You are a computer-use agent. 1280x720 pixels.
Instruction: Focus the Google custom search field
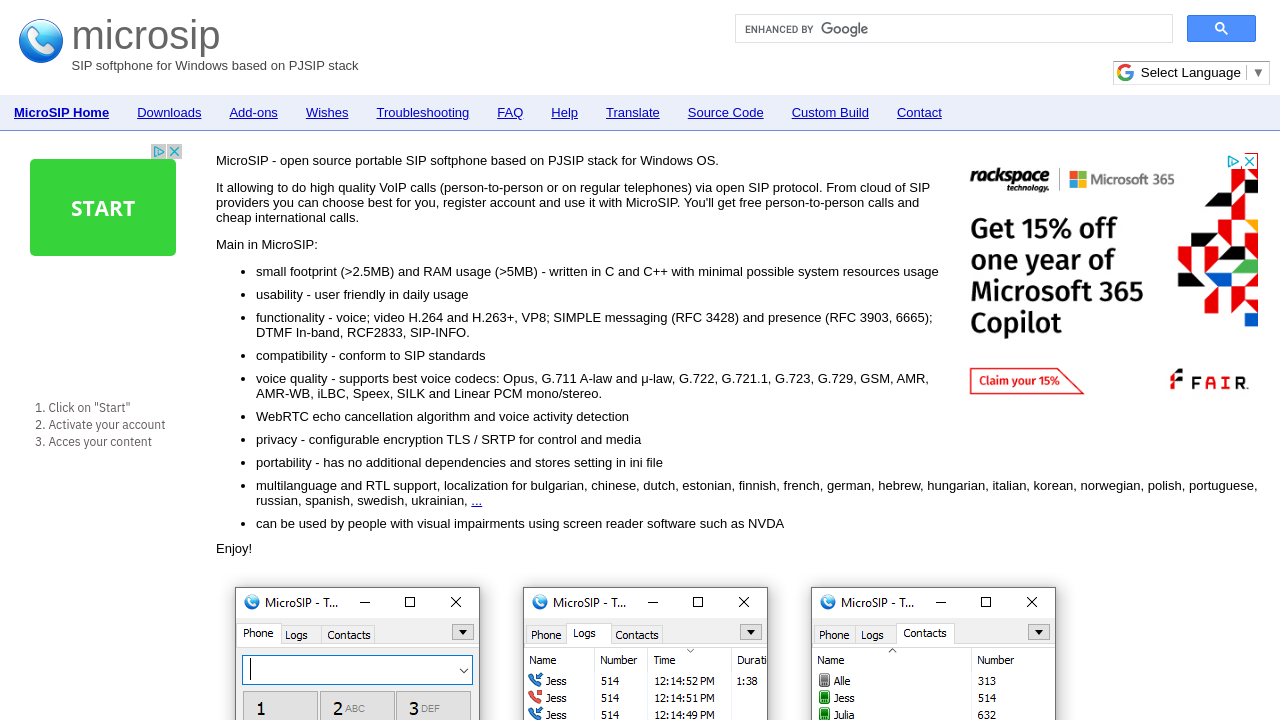954,29
